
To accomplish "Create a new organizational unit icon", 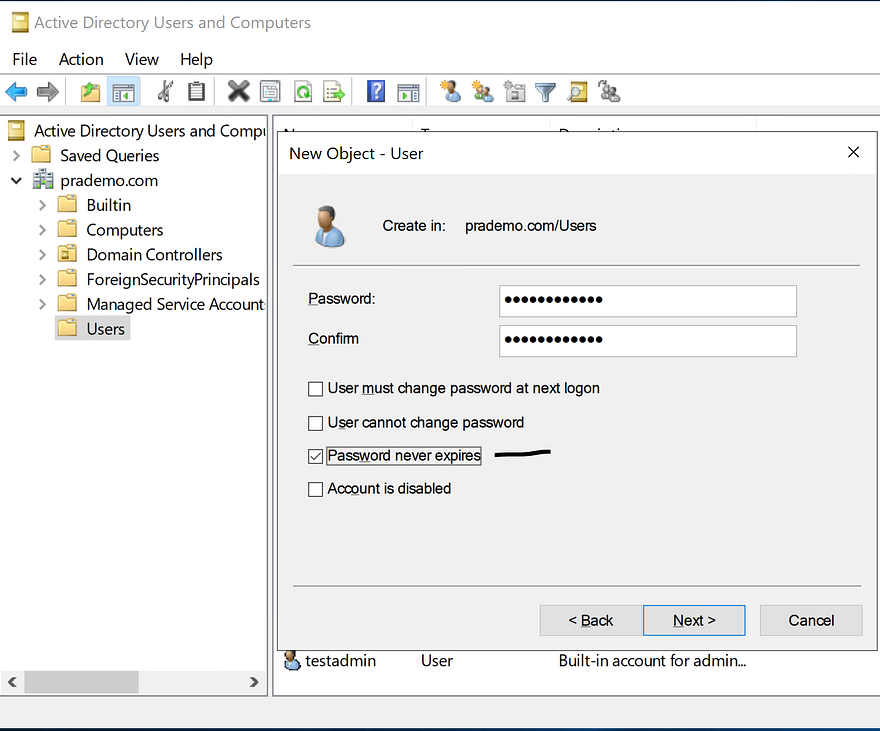I will [514, 91].
